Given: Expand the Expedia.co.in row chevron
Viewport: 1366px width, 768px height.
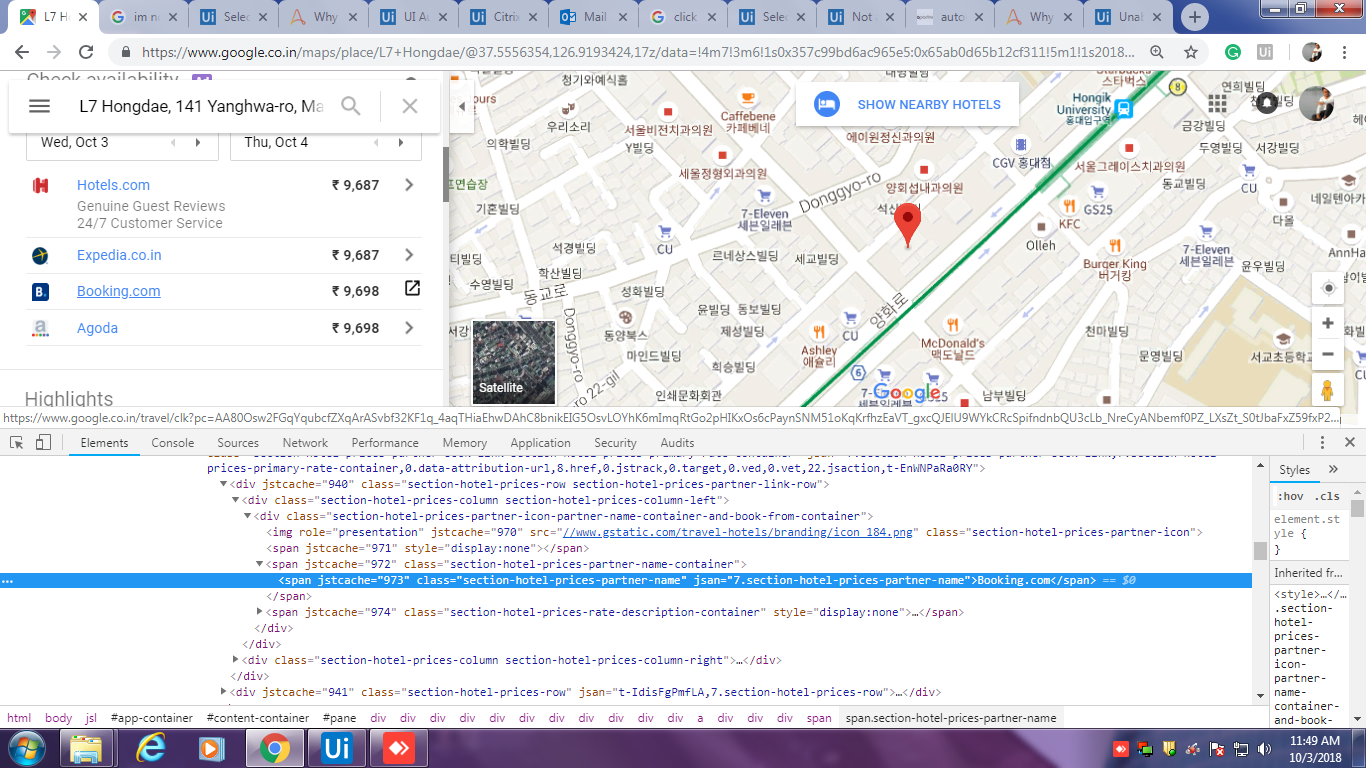Looking at the screenshot, I should [409, 255].
